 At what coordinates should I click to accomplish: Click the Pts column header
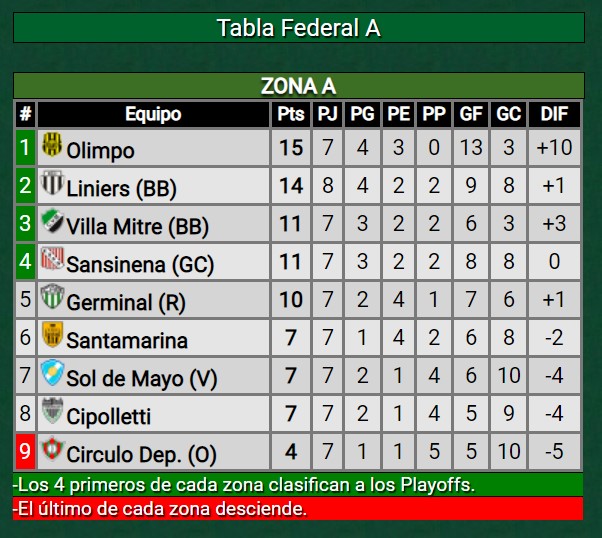coord(290,114)
